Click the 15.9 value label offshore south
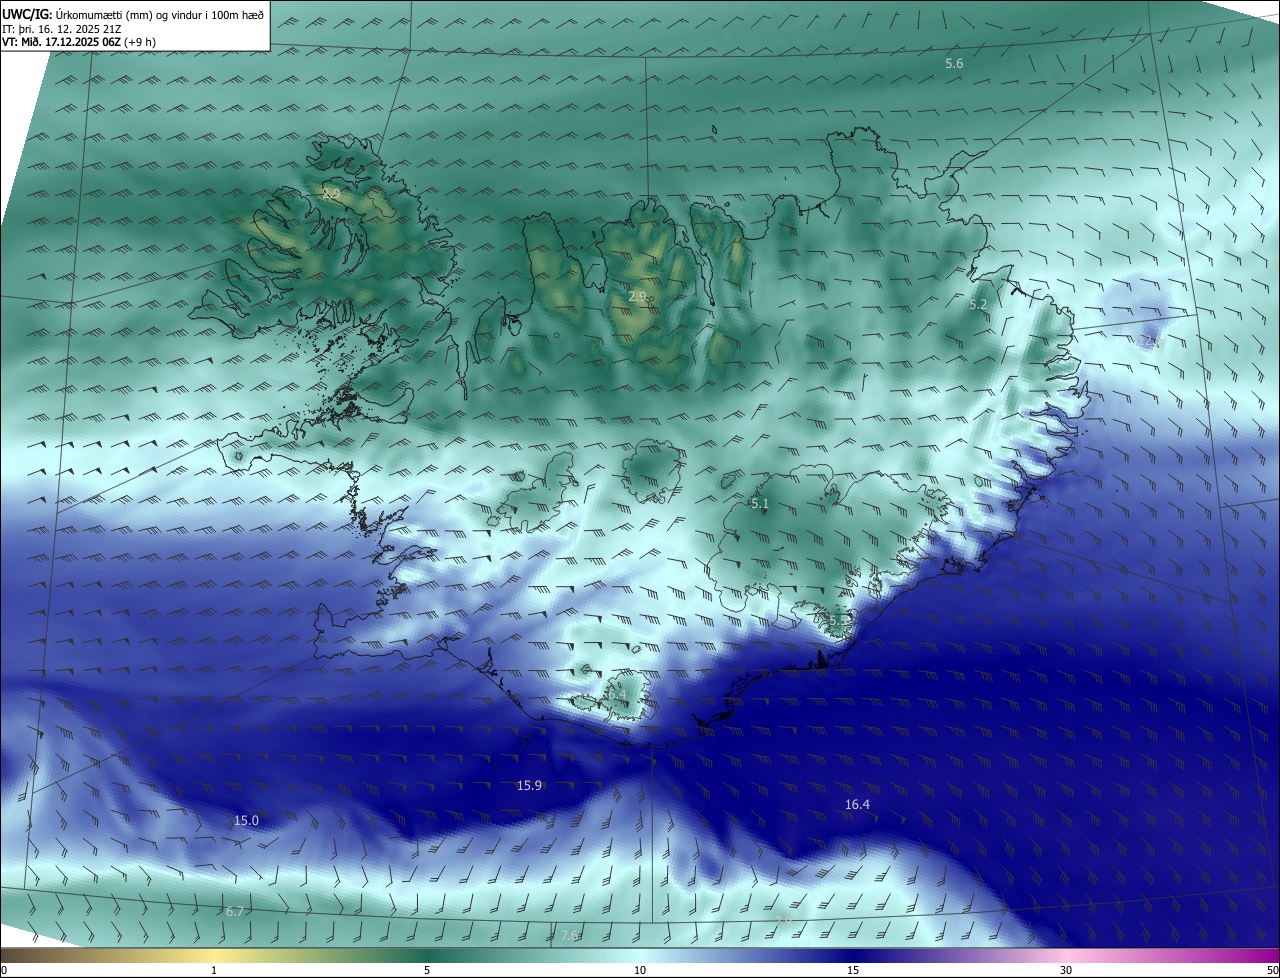 pos(529,786)
